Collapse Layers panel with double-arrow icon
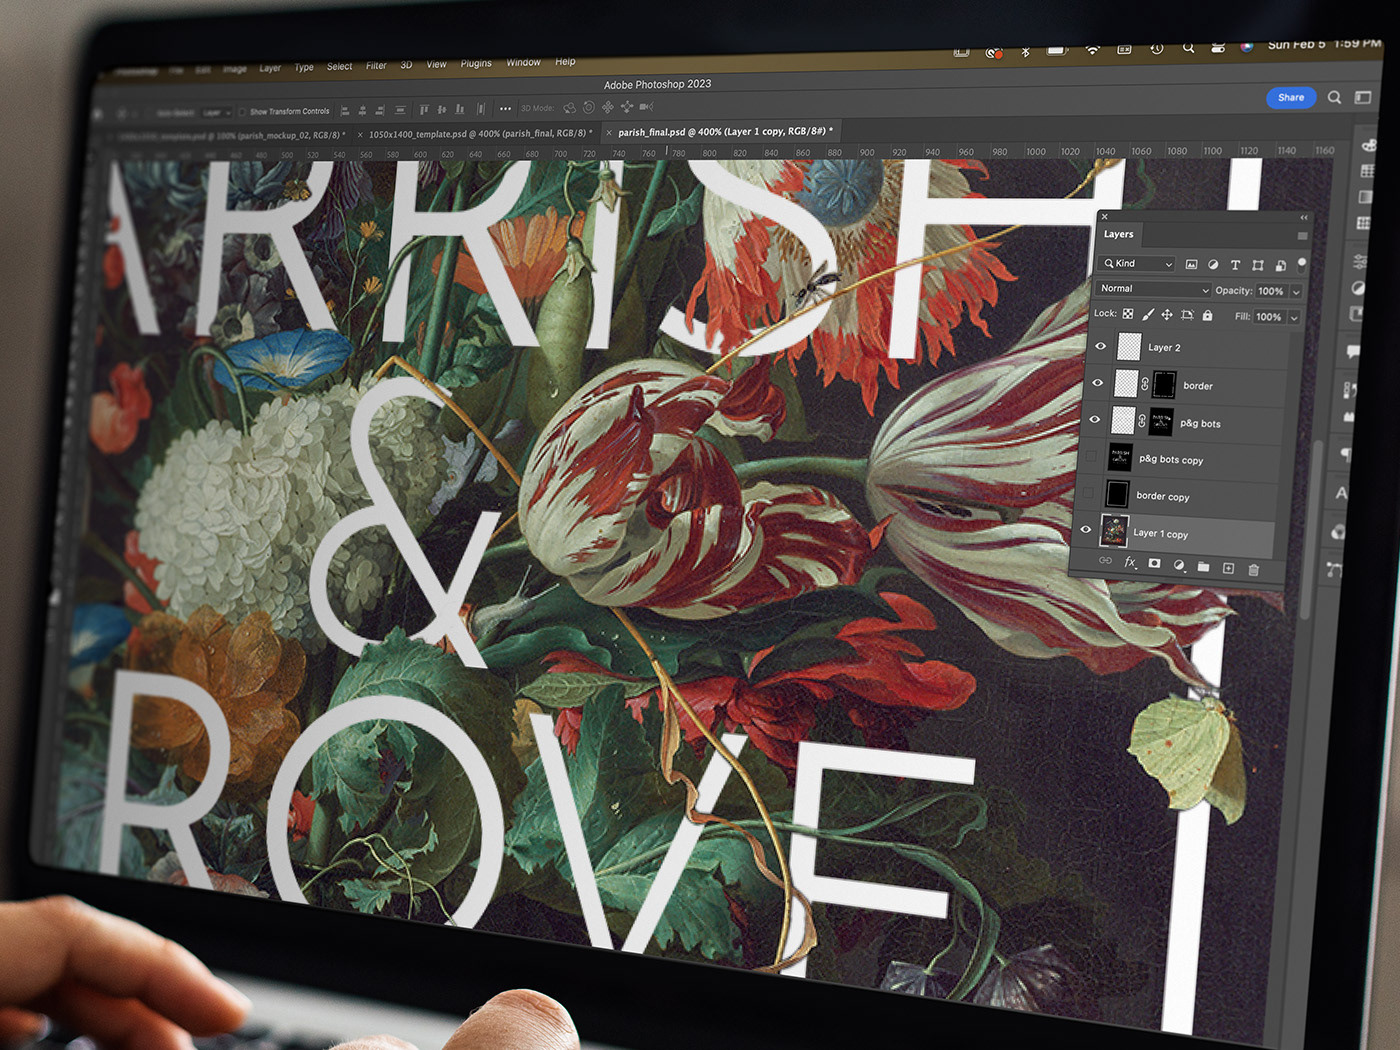Viewport: 1400px width, 1050px height. [x=1304, y=217]
